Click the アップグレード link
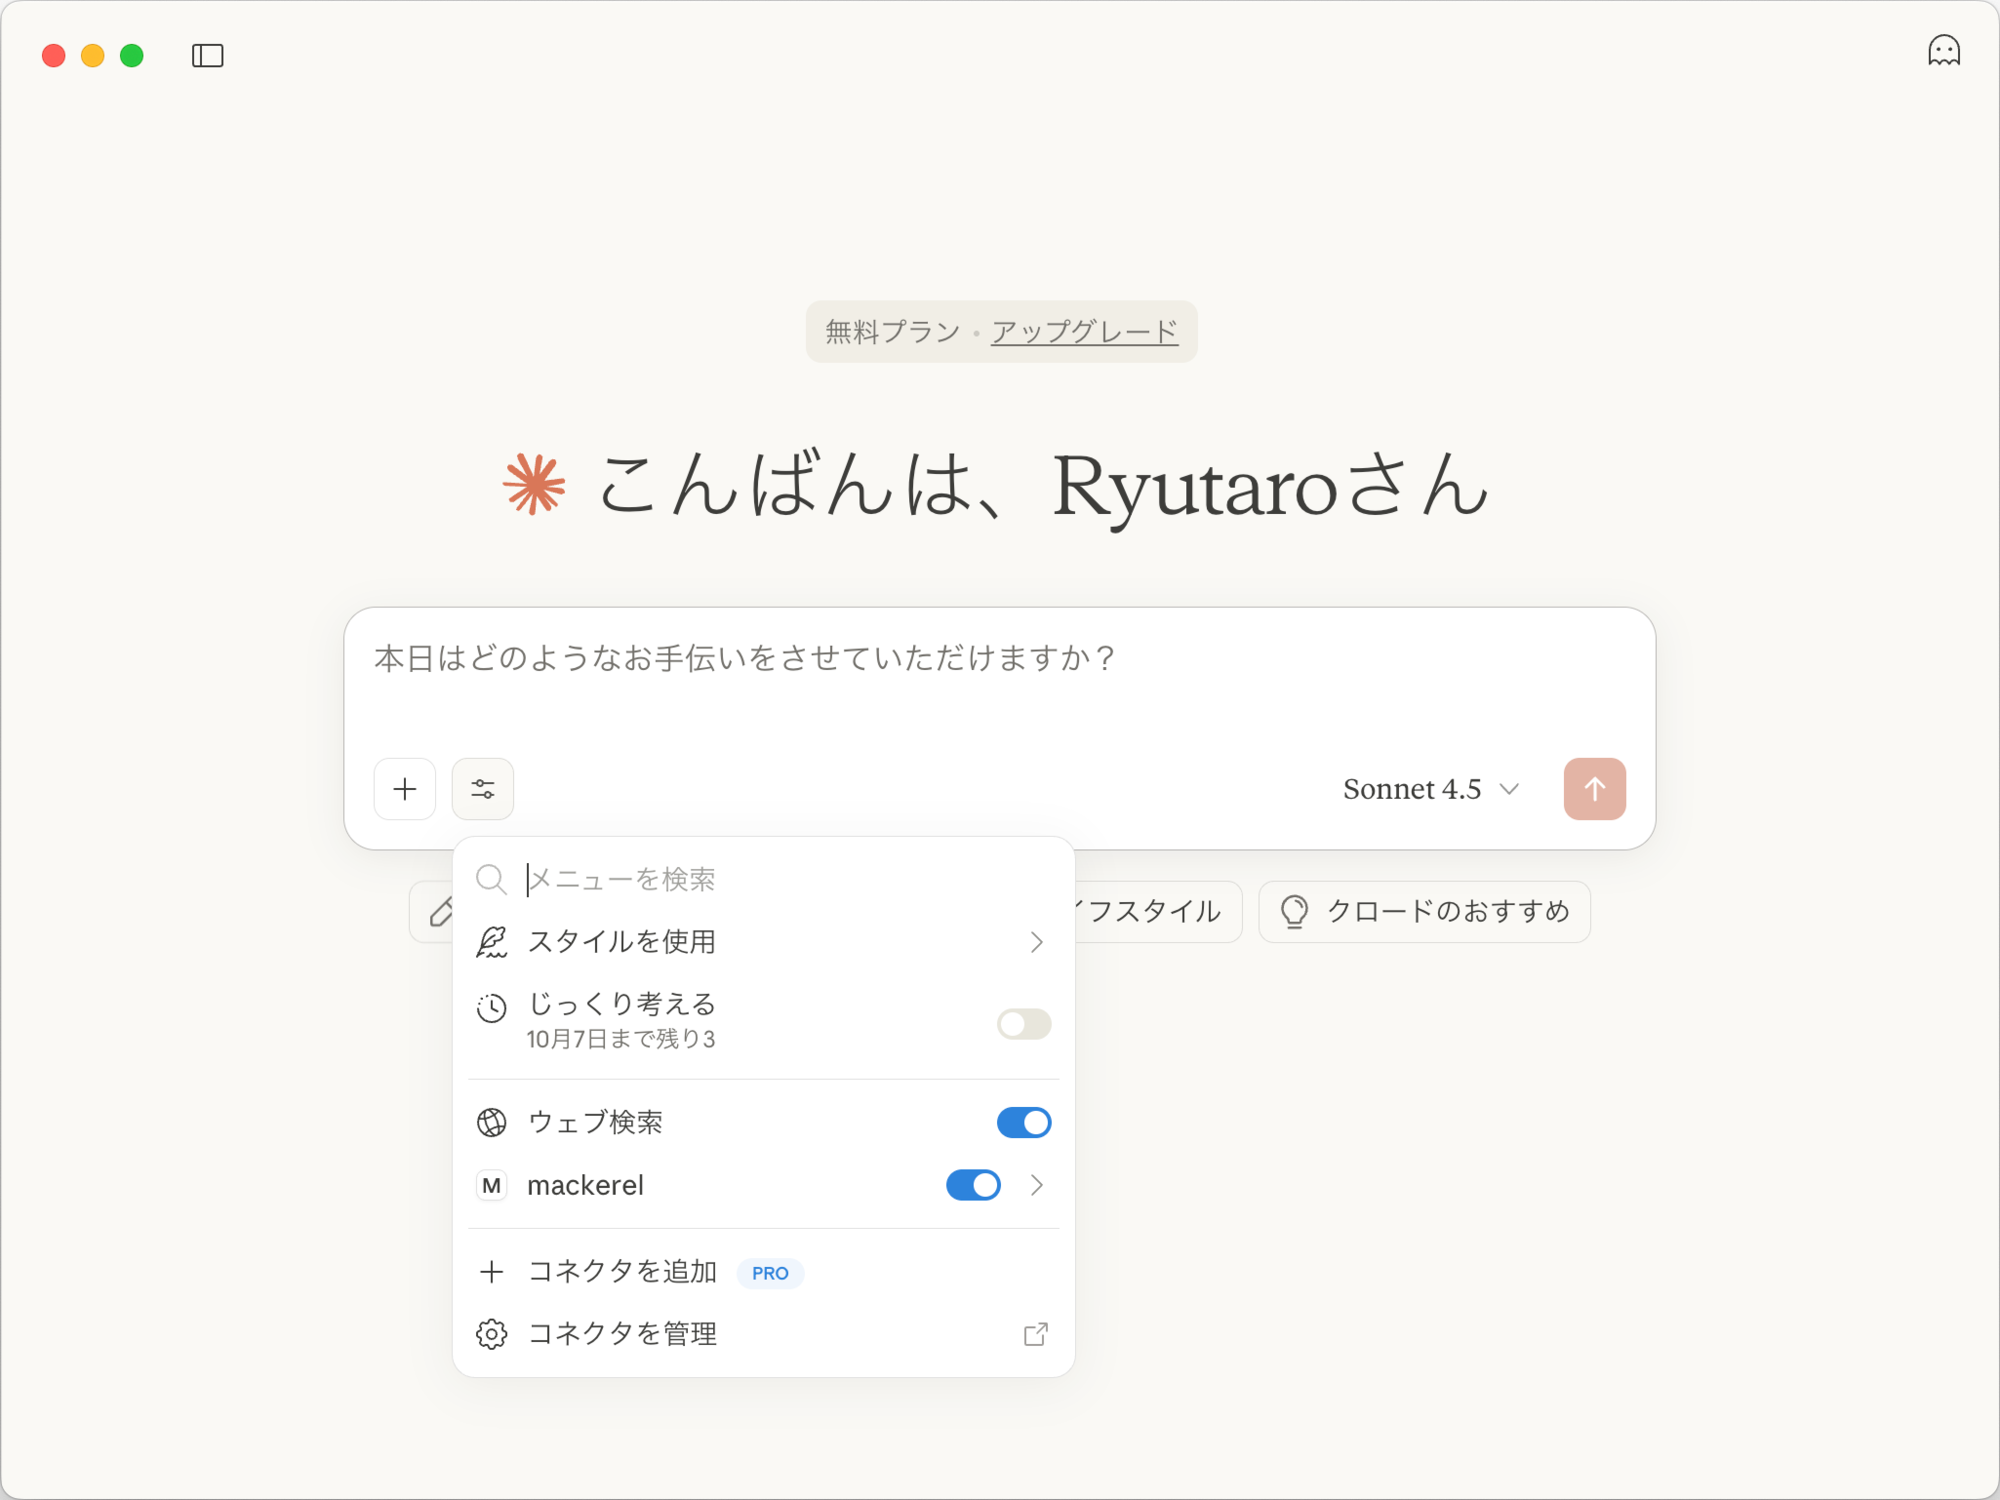Image resolution: width=2000 pixels, height=1500 pixels. point(1084,332)
